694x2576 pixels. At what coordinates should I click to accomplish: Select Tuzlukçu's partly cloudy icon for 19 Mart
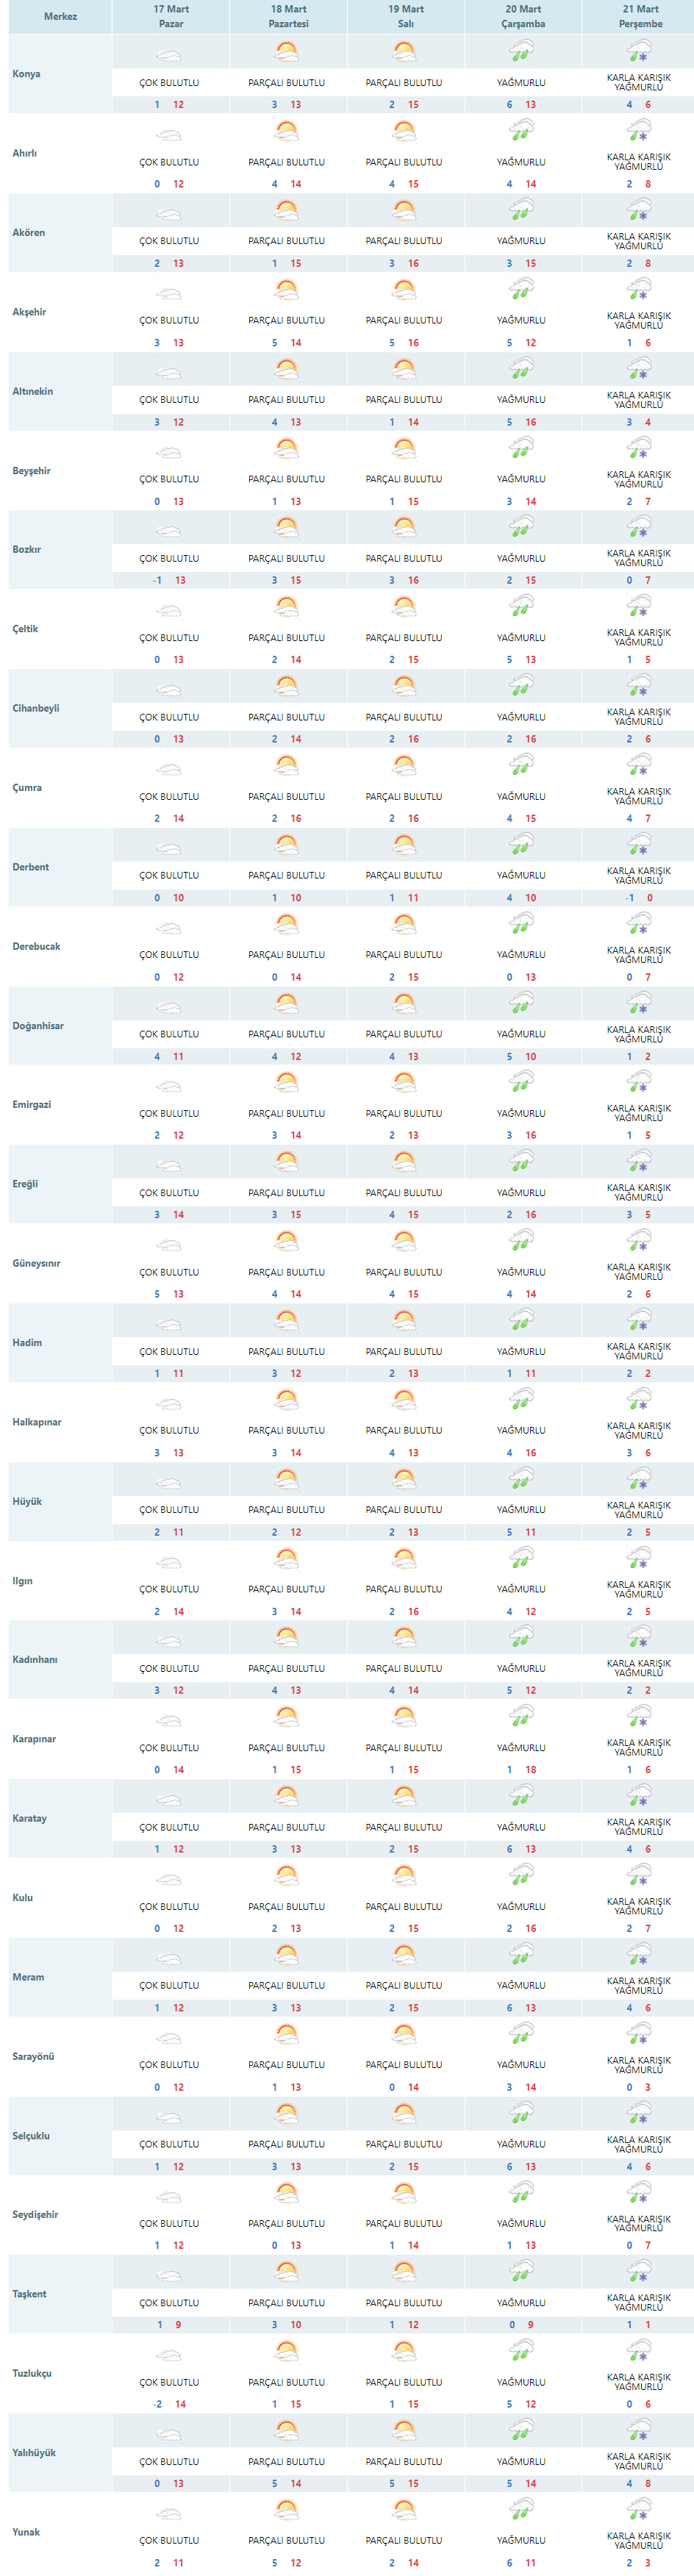404,2350
